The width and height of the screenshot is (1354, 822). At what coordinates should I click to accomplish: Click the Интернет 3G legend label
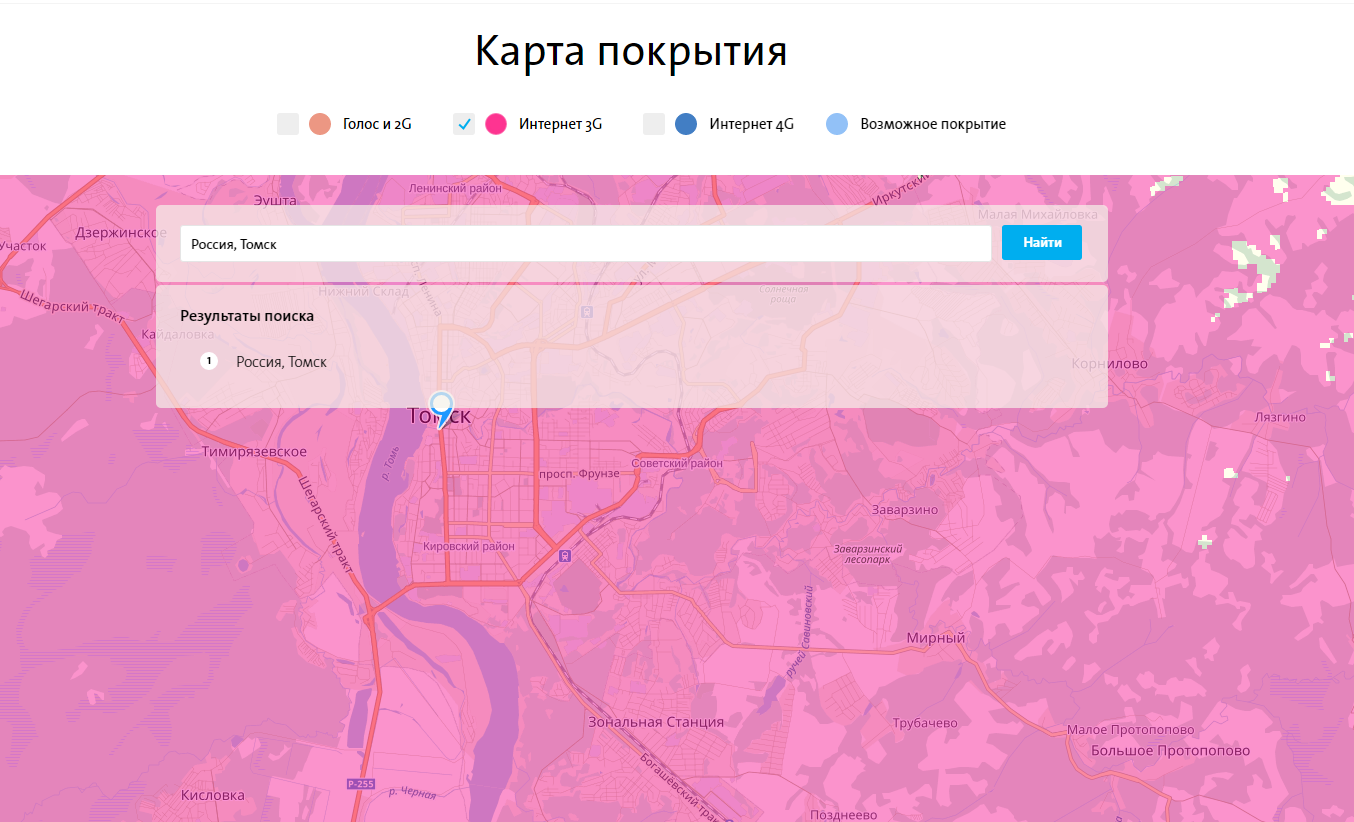(x=560, y=125)
